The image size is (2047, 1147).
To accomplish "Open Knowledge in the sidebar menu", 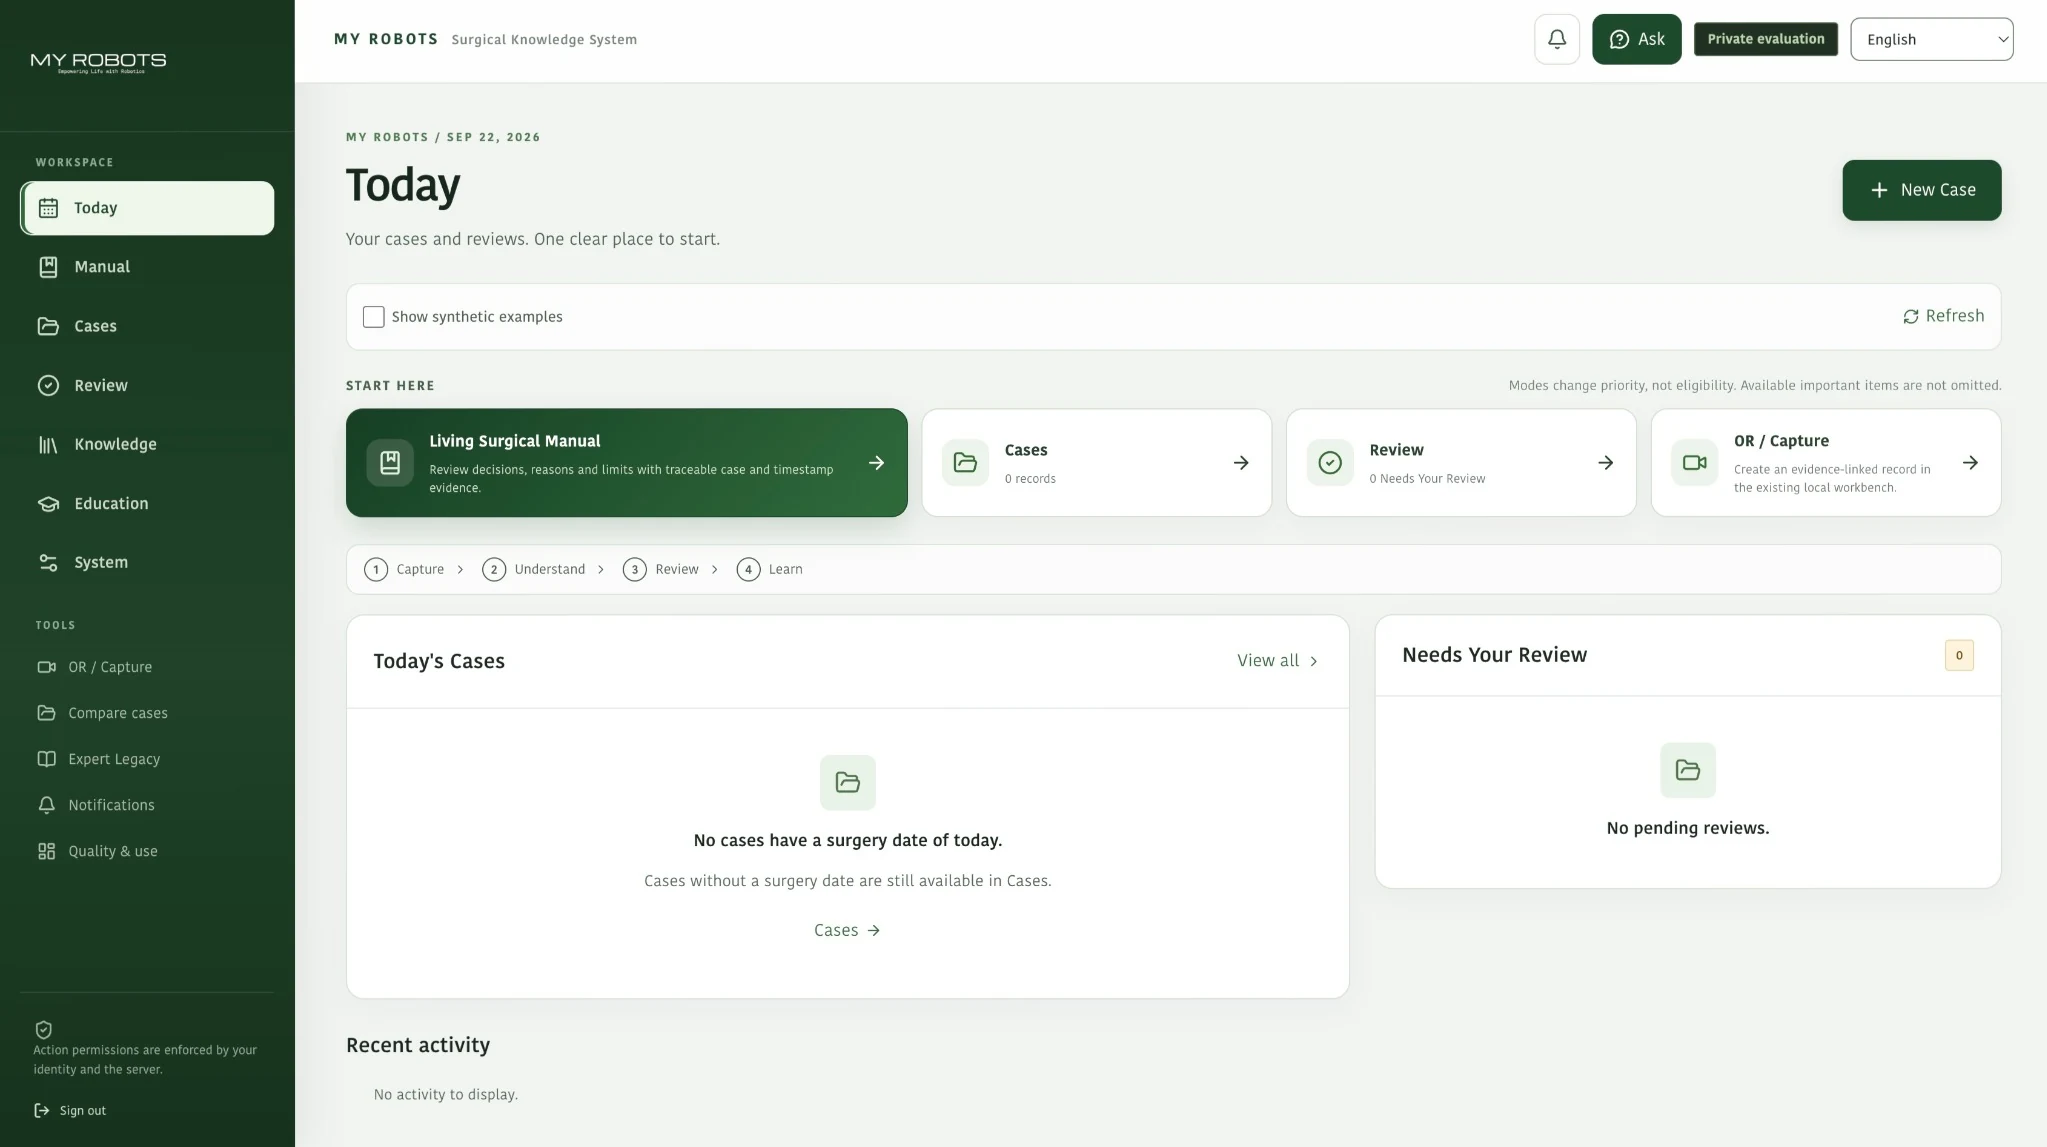I will click(147, 444).
